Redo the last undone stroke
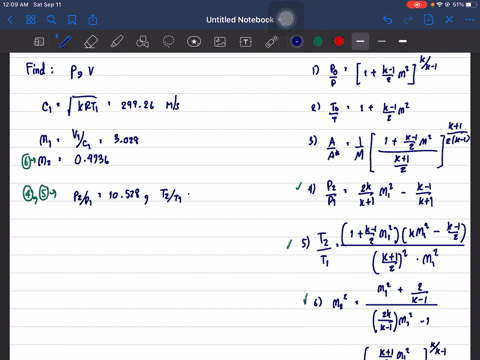The width and height of the screenshot is (480, 360). pyautogui.click(x=408, y=20)
